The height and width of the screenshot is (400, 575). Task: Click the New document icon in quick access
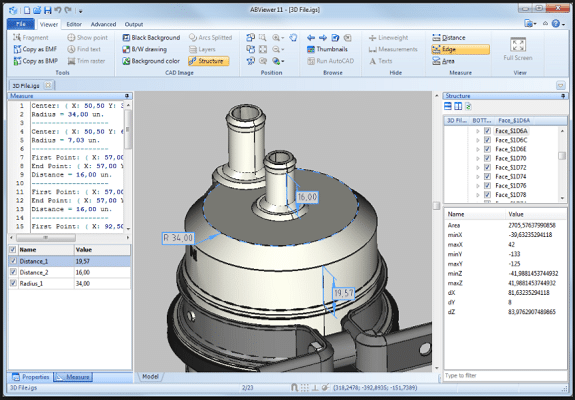[x=27, y=10]
